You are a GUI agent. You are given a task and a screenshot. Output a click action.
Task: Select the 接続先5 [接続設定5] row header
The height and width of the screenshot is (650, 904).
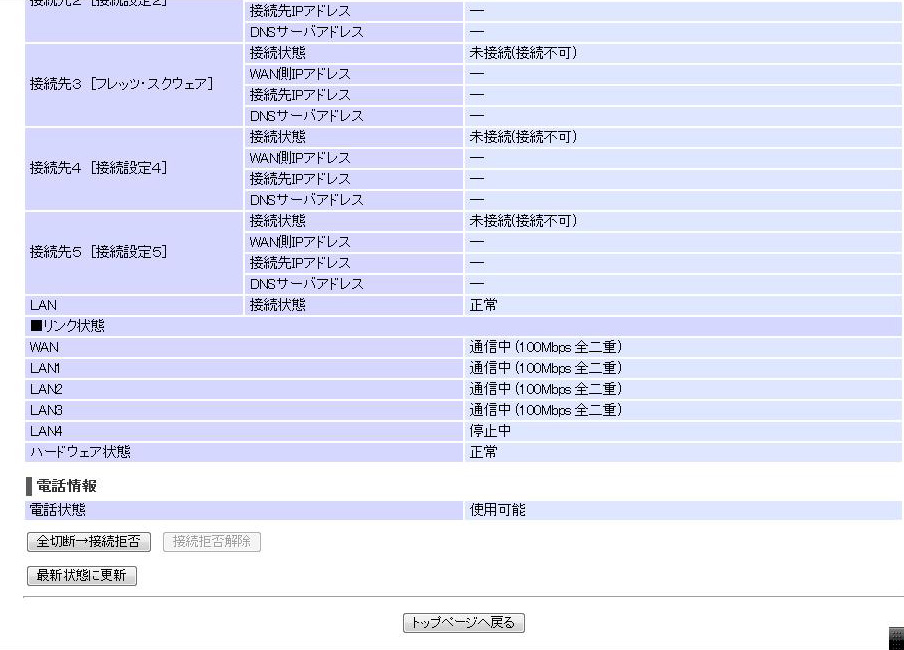98,252
